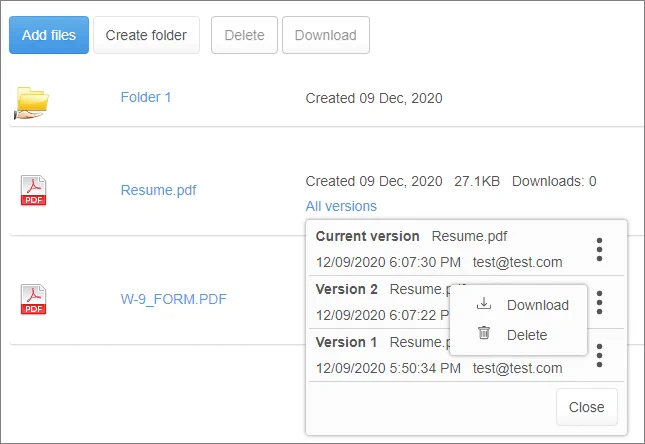The width and height of the screenshot is (645, 444).
Task: Click the toolbar Download button
Action: [x=326, y=35]
